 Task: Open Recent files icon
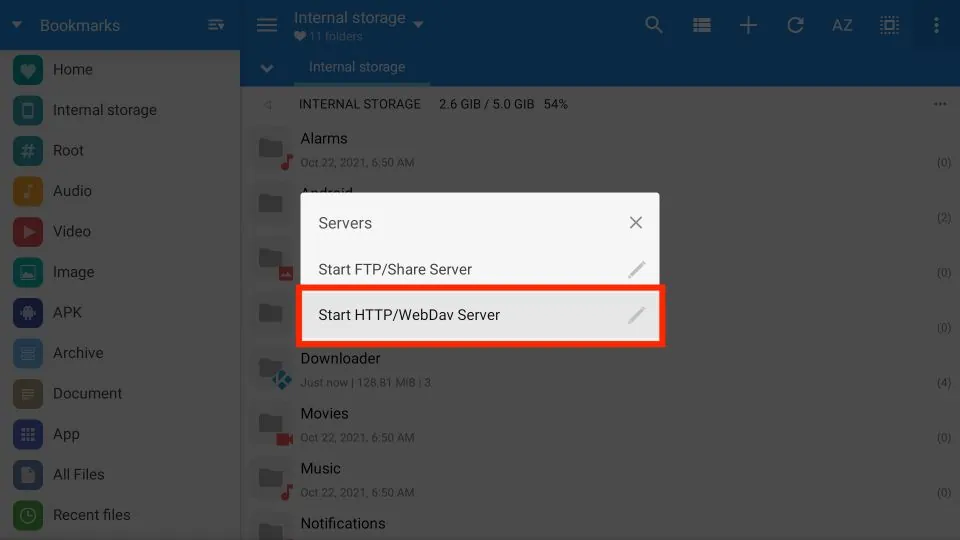[x=28, y=516]
